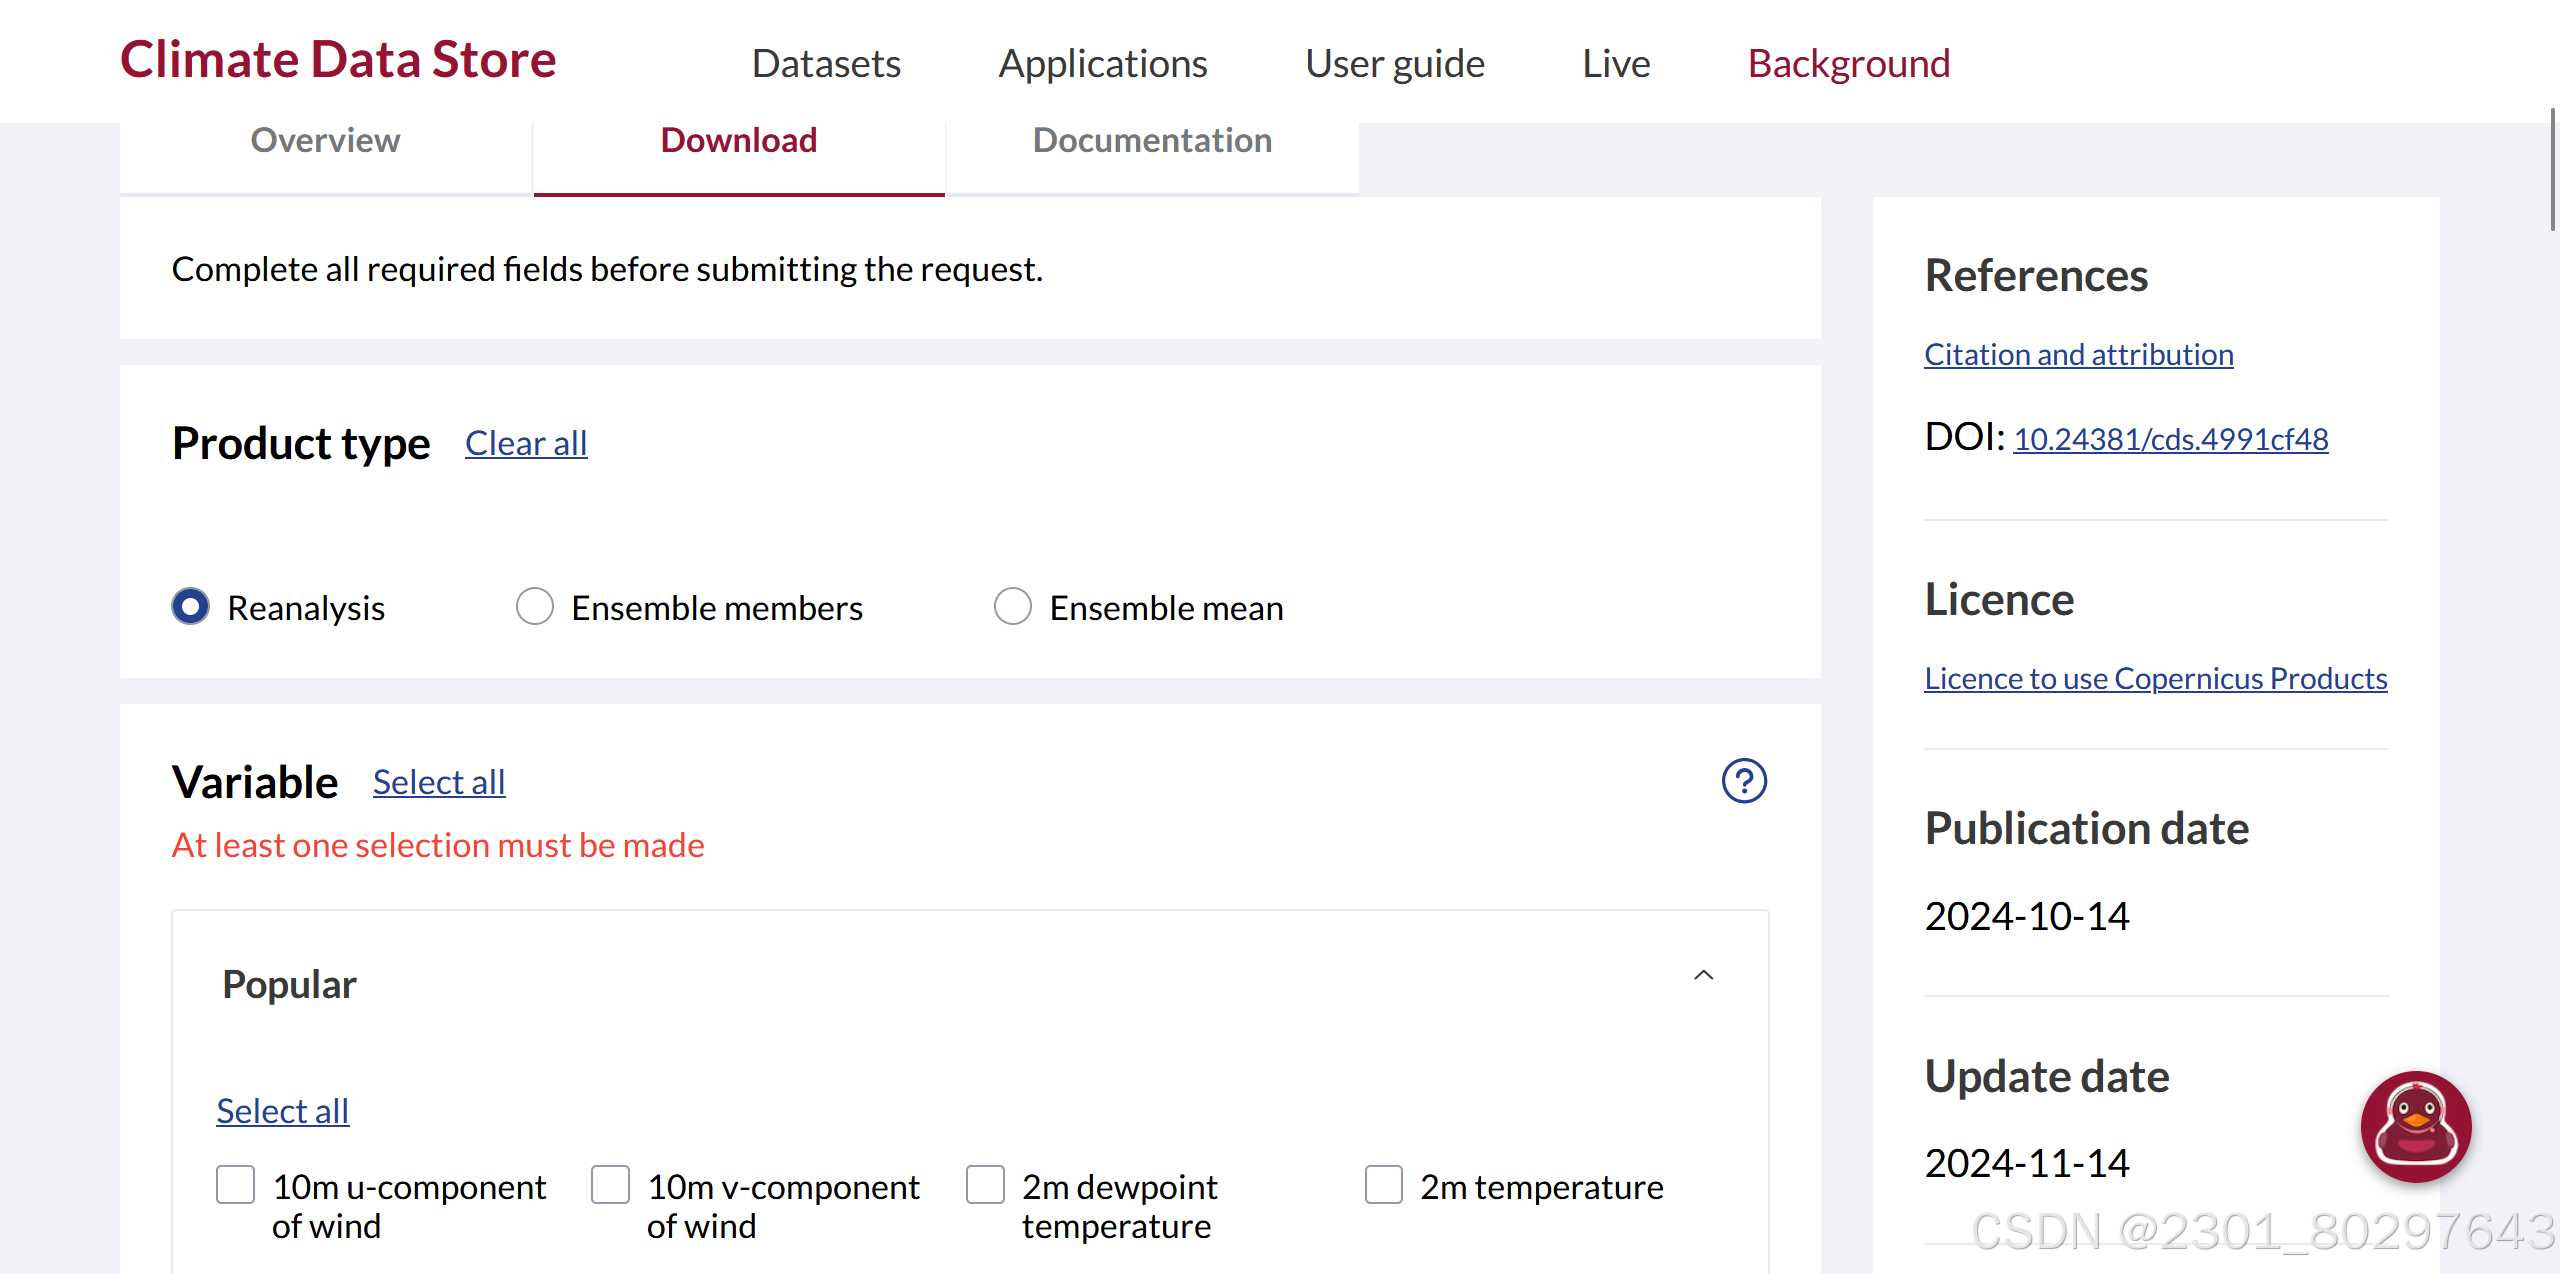Click Clear all next to Product type
The height and width of the screenshot is (1274, 2560).
click(526, 443)
